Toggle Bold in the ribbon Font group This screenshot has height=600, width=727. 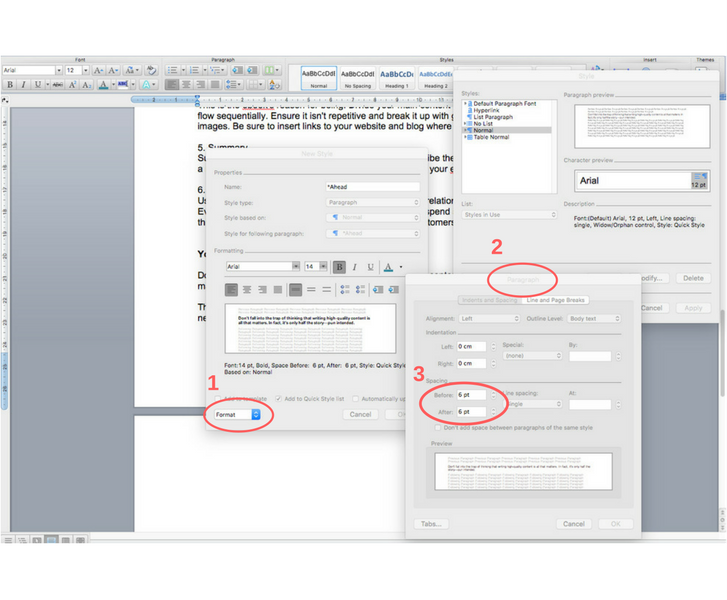pos(10,84)
